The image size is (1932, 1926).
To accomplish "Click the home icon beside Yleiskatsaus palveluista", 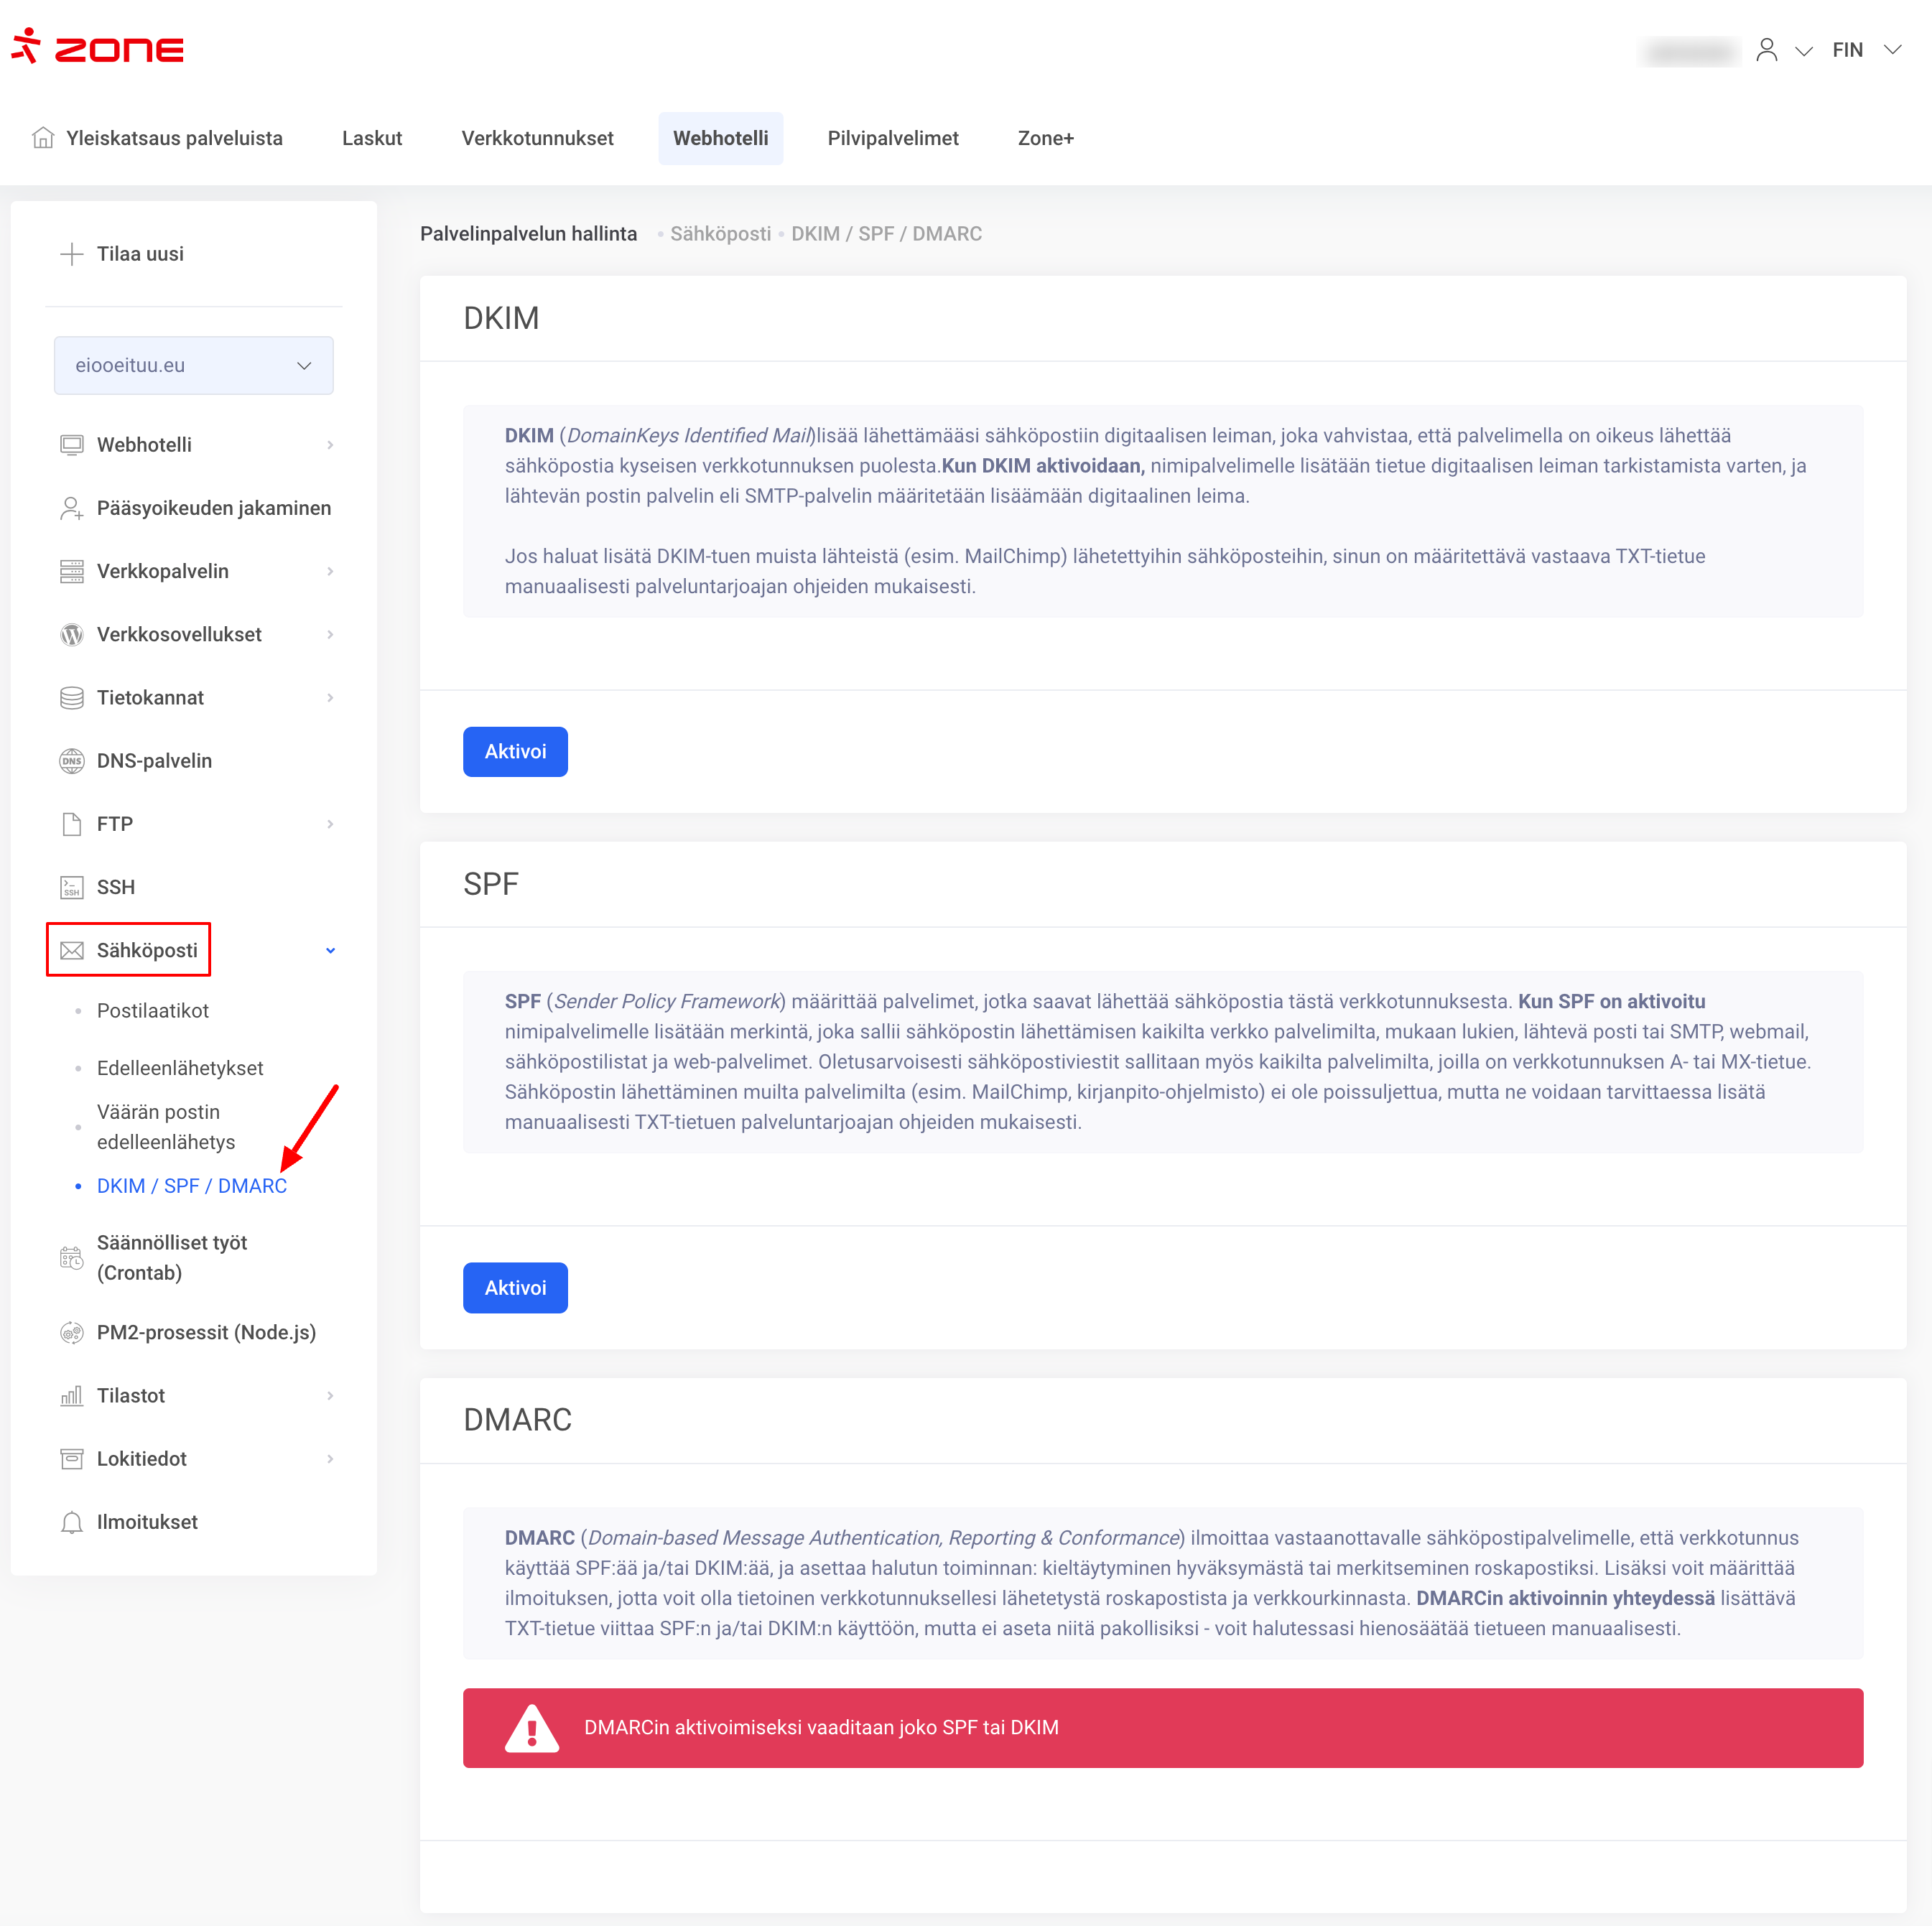I will [x=43, y=138].
